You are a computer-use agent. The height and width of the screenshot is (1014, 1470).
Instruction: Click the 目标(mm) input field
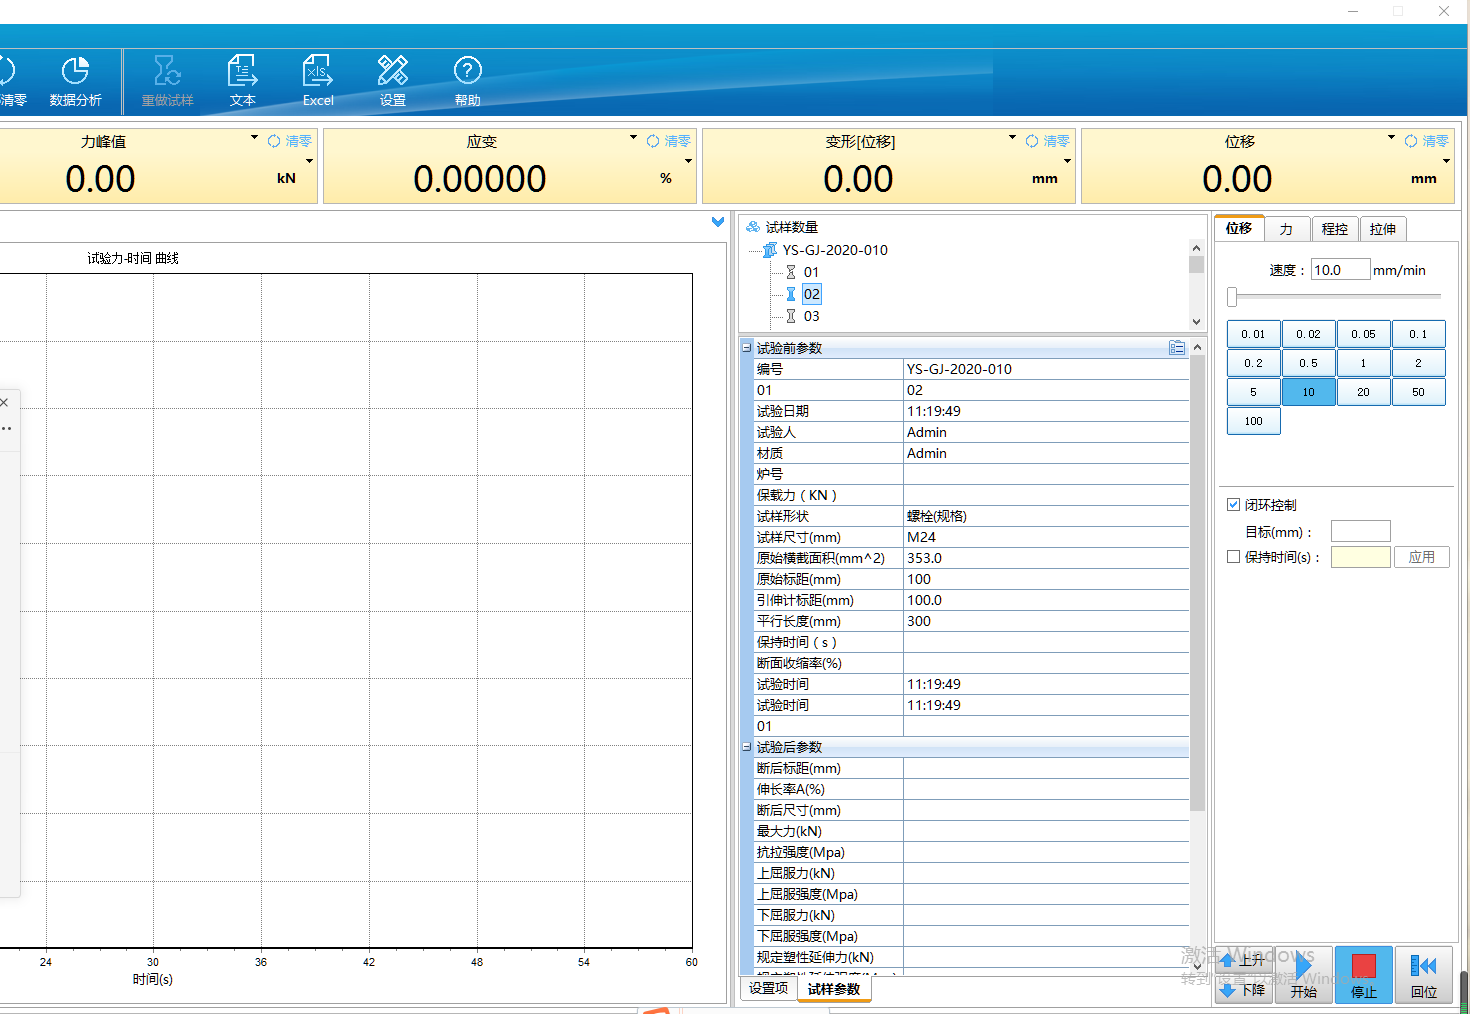pos(1360,531)
